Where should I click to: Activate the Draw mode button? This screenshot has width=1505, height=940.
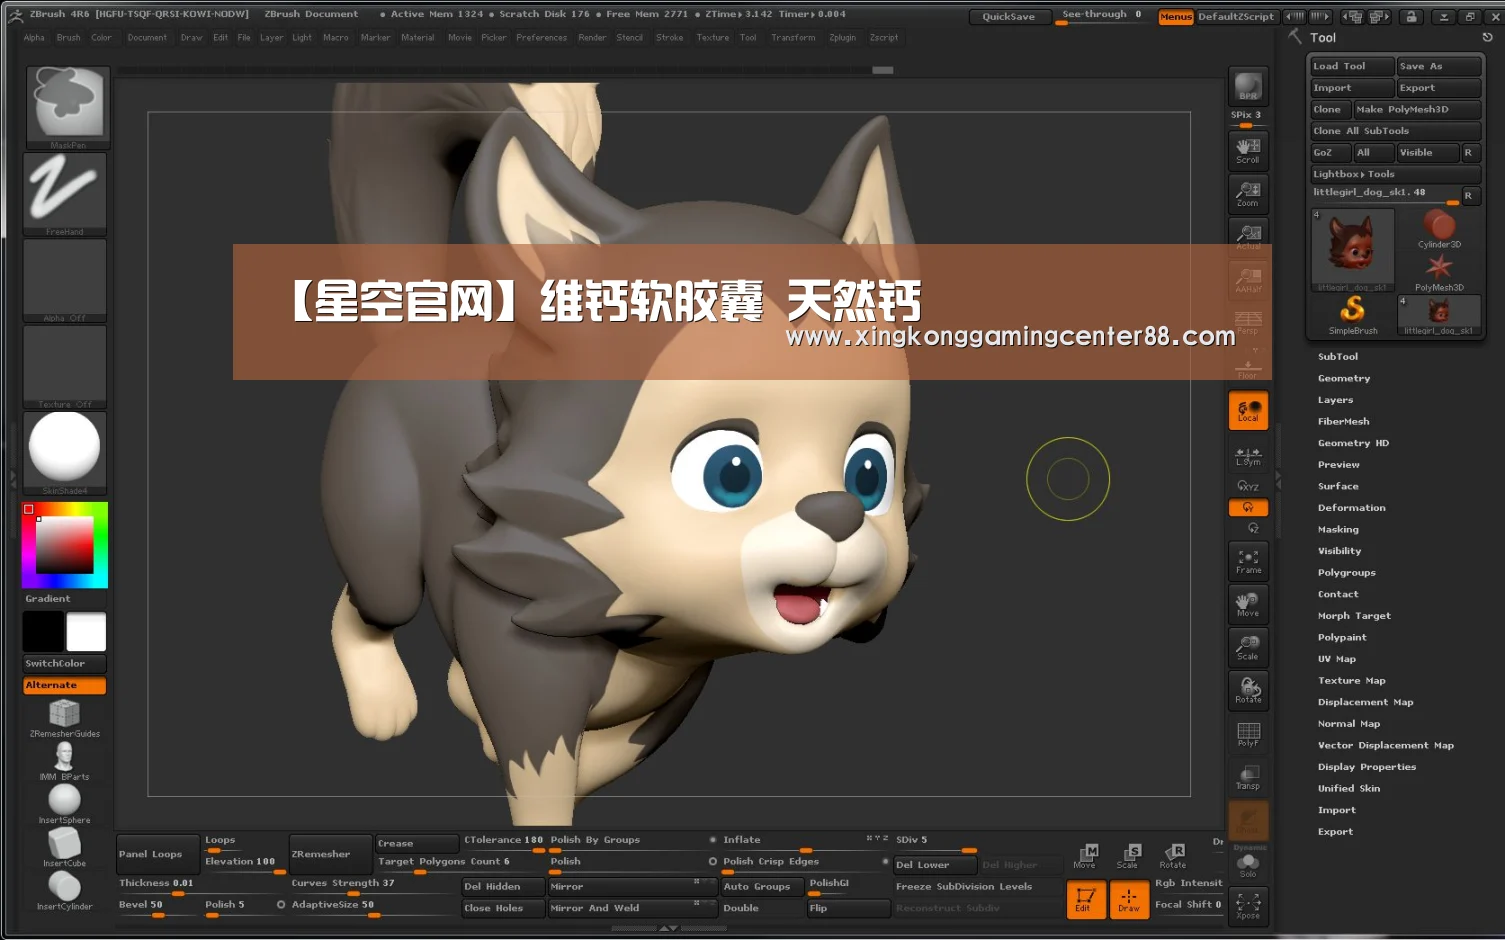coord(1128,900)
